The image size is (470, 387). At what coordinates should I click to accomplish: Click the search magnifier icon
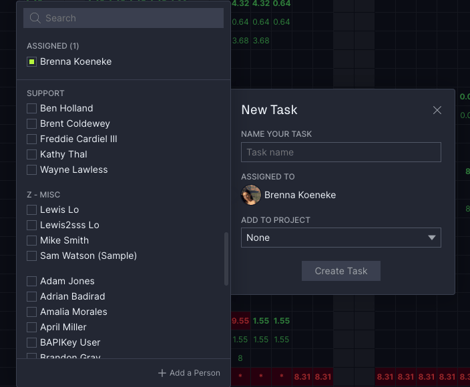35,18
